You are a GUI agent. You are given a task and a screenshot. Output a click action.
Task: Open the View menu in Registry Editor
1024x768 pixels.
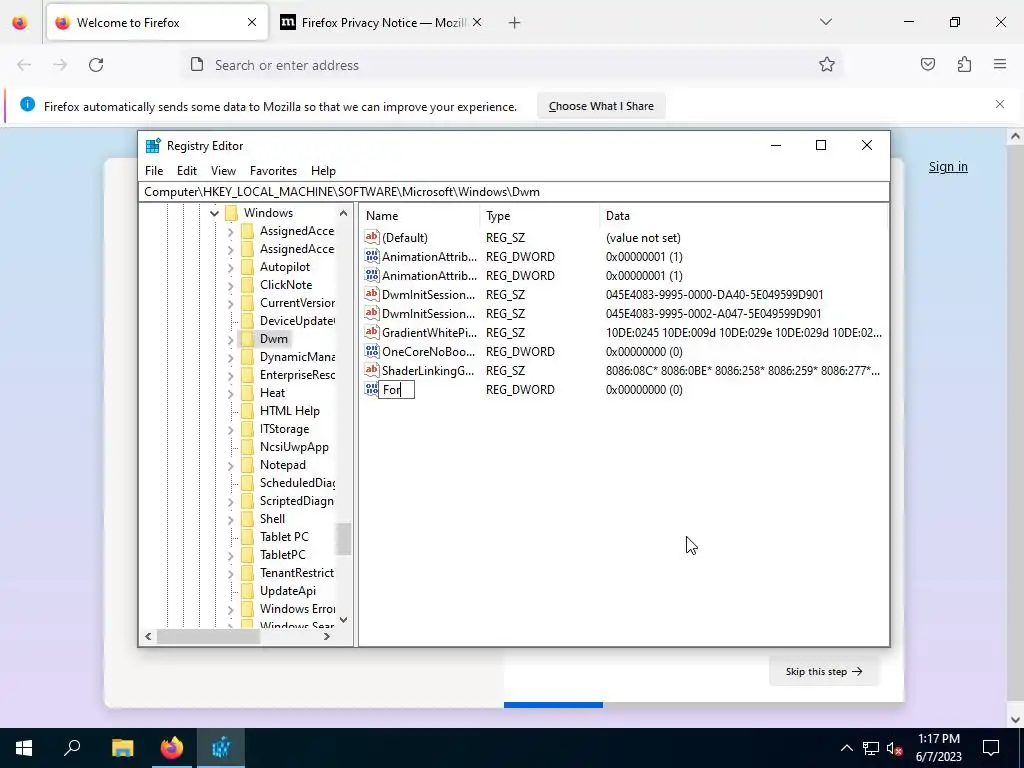pyautogui.click(x=223, y=170)
